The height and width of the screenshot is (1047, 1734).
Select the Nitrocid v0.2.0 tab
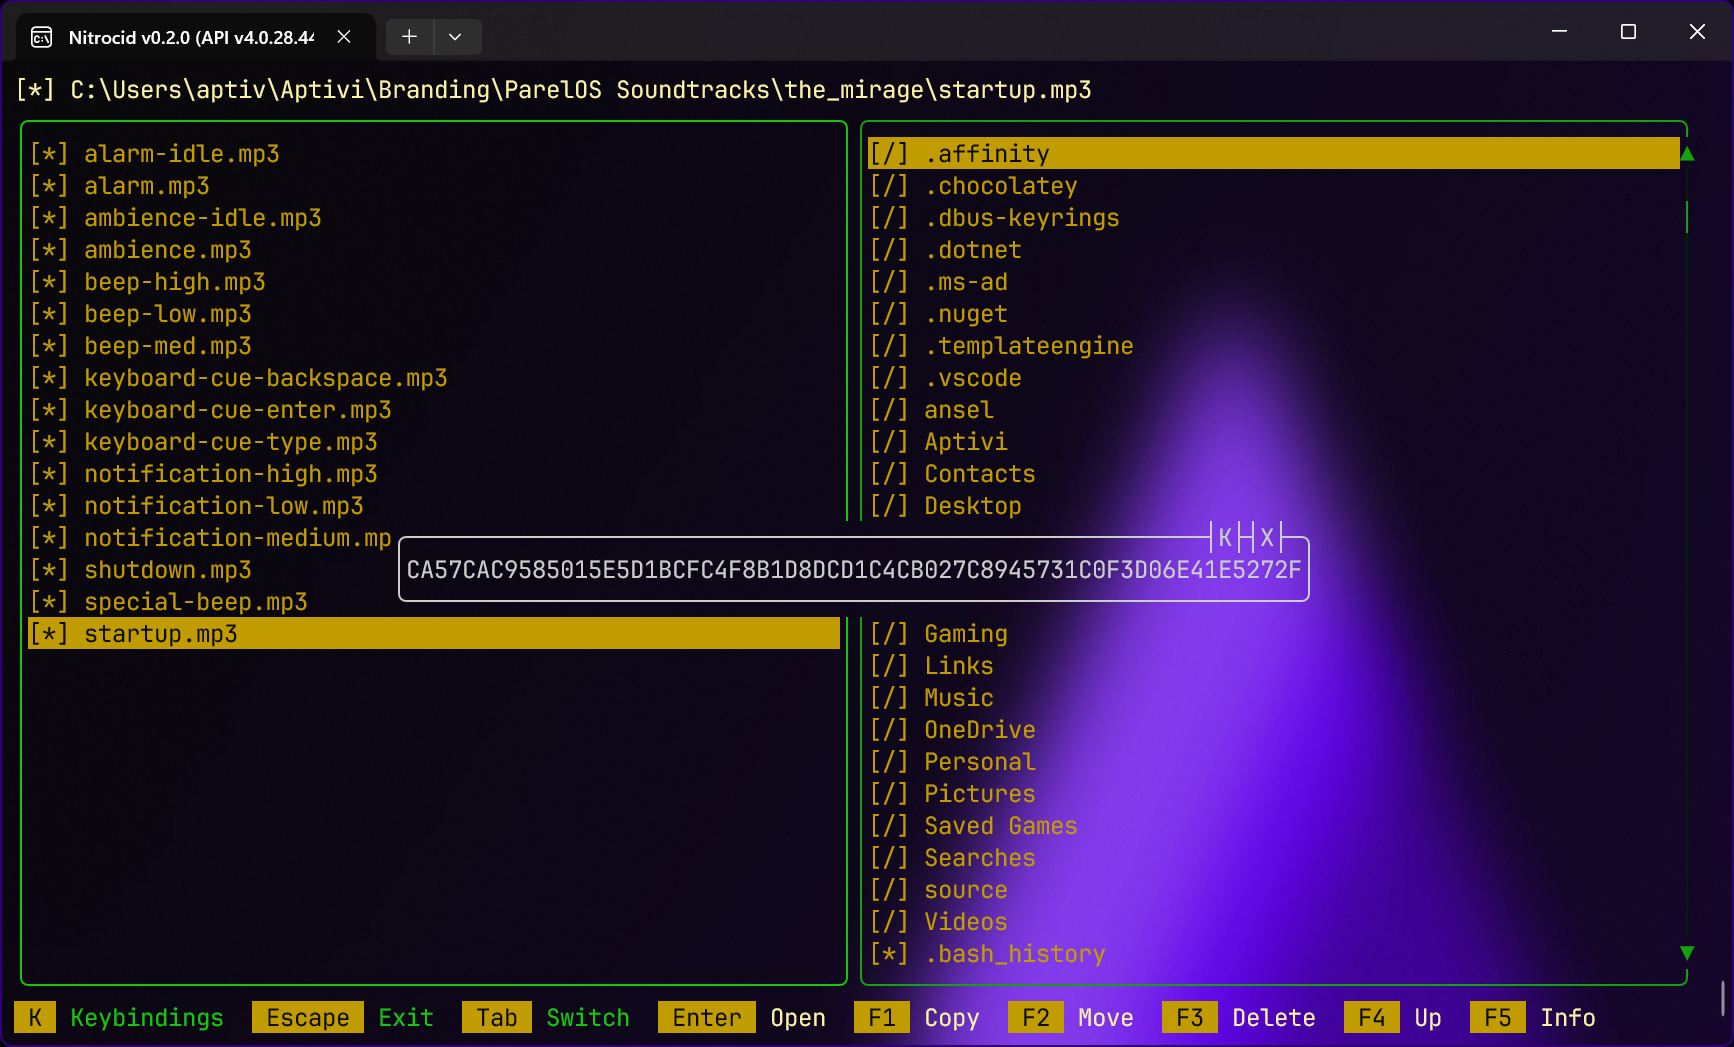pyautogui.click(x=190, y=37)
